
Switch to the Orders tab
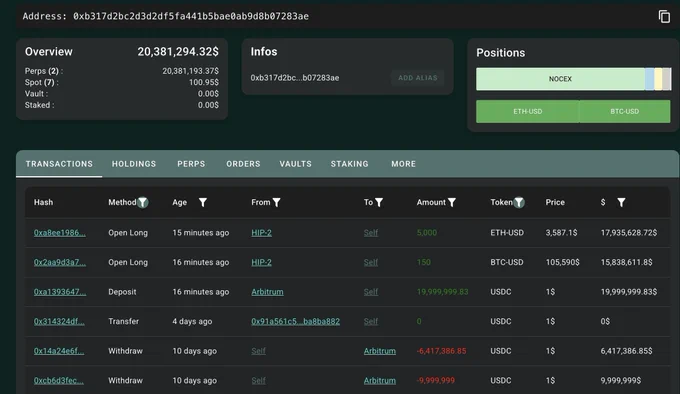(x=243, y=164)
